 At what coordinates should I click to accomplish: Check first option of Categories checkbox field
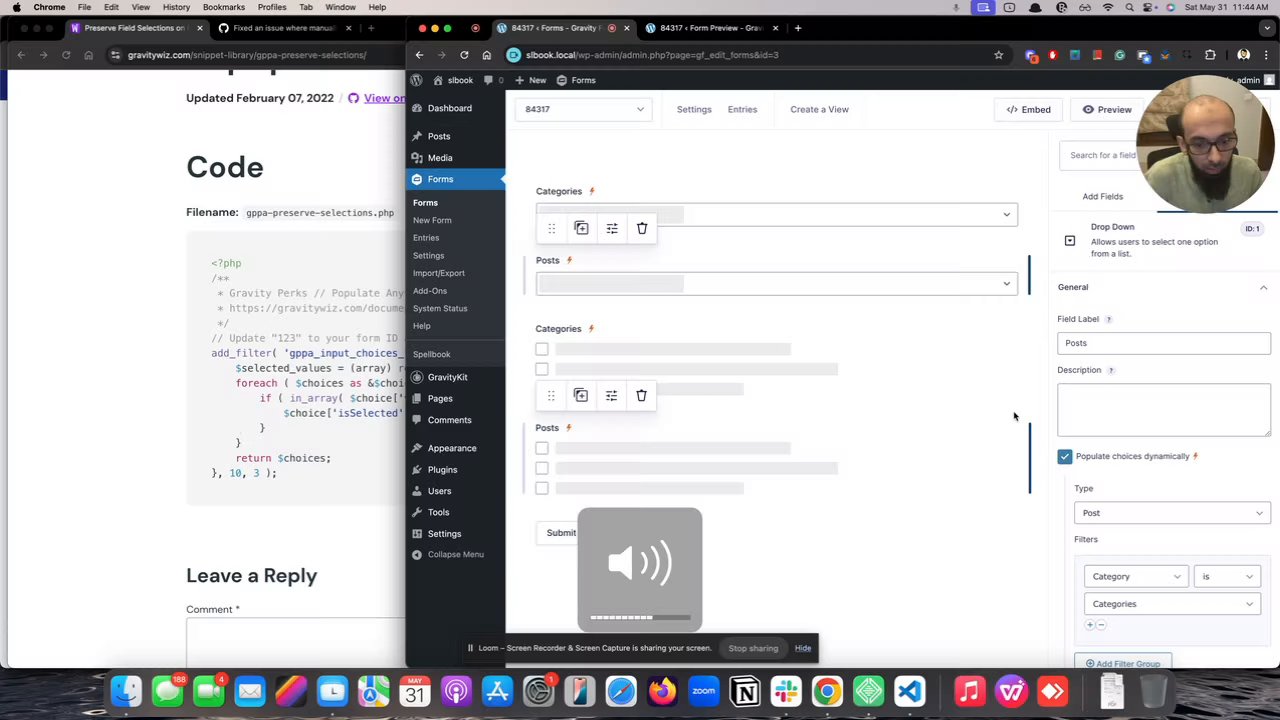tap(542, 349)
